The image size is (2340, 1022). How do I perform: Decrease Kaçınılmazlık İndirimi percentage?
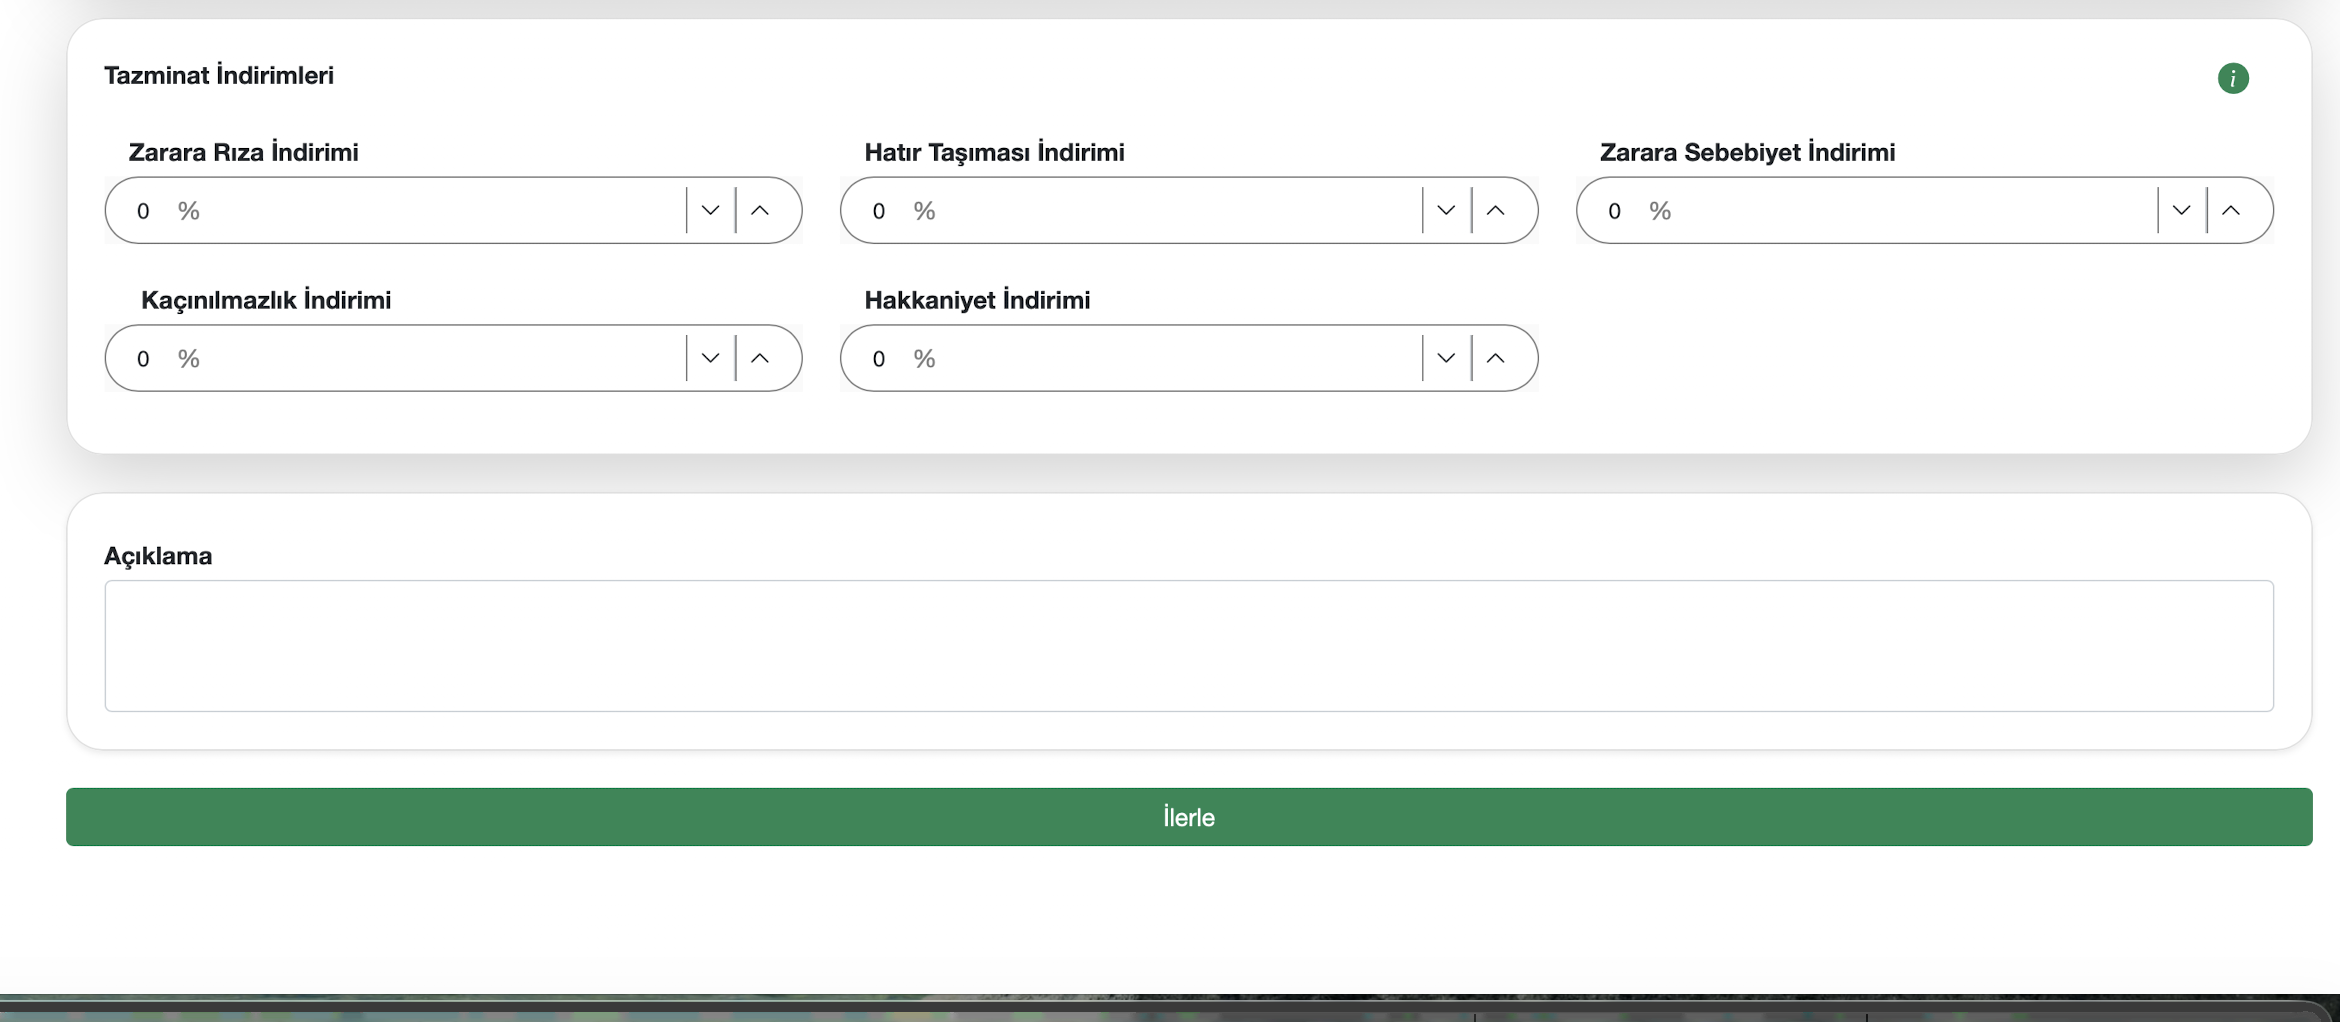(x=710, y=358)
